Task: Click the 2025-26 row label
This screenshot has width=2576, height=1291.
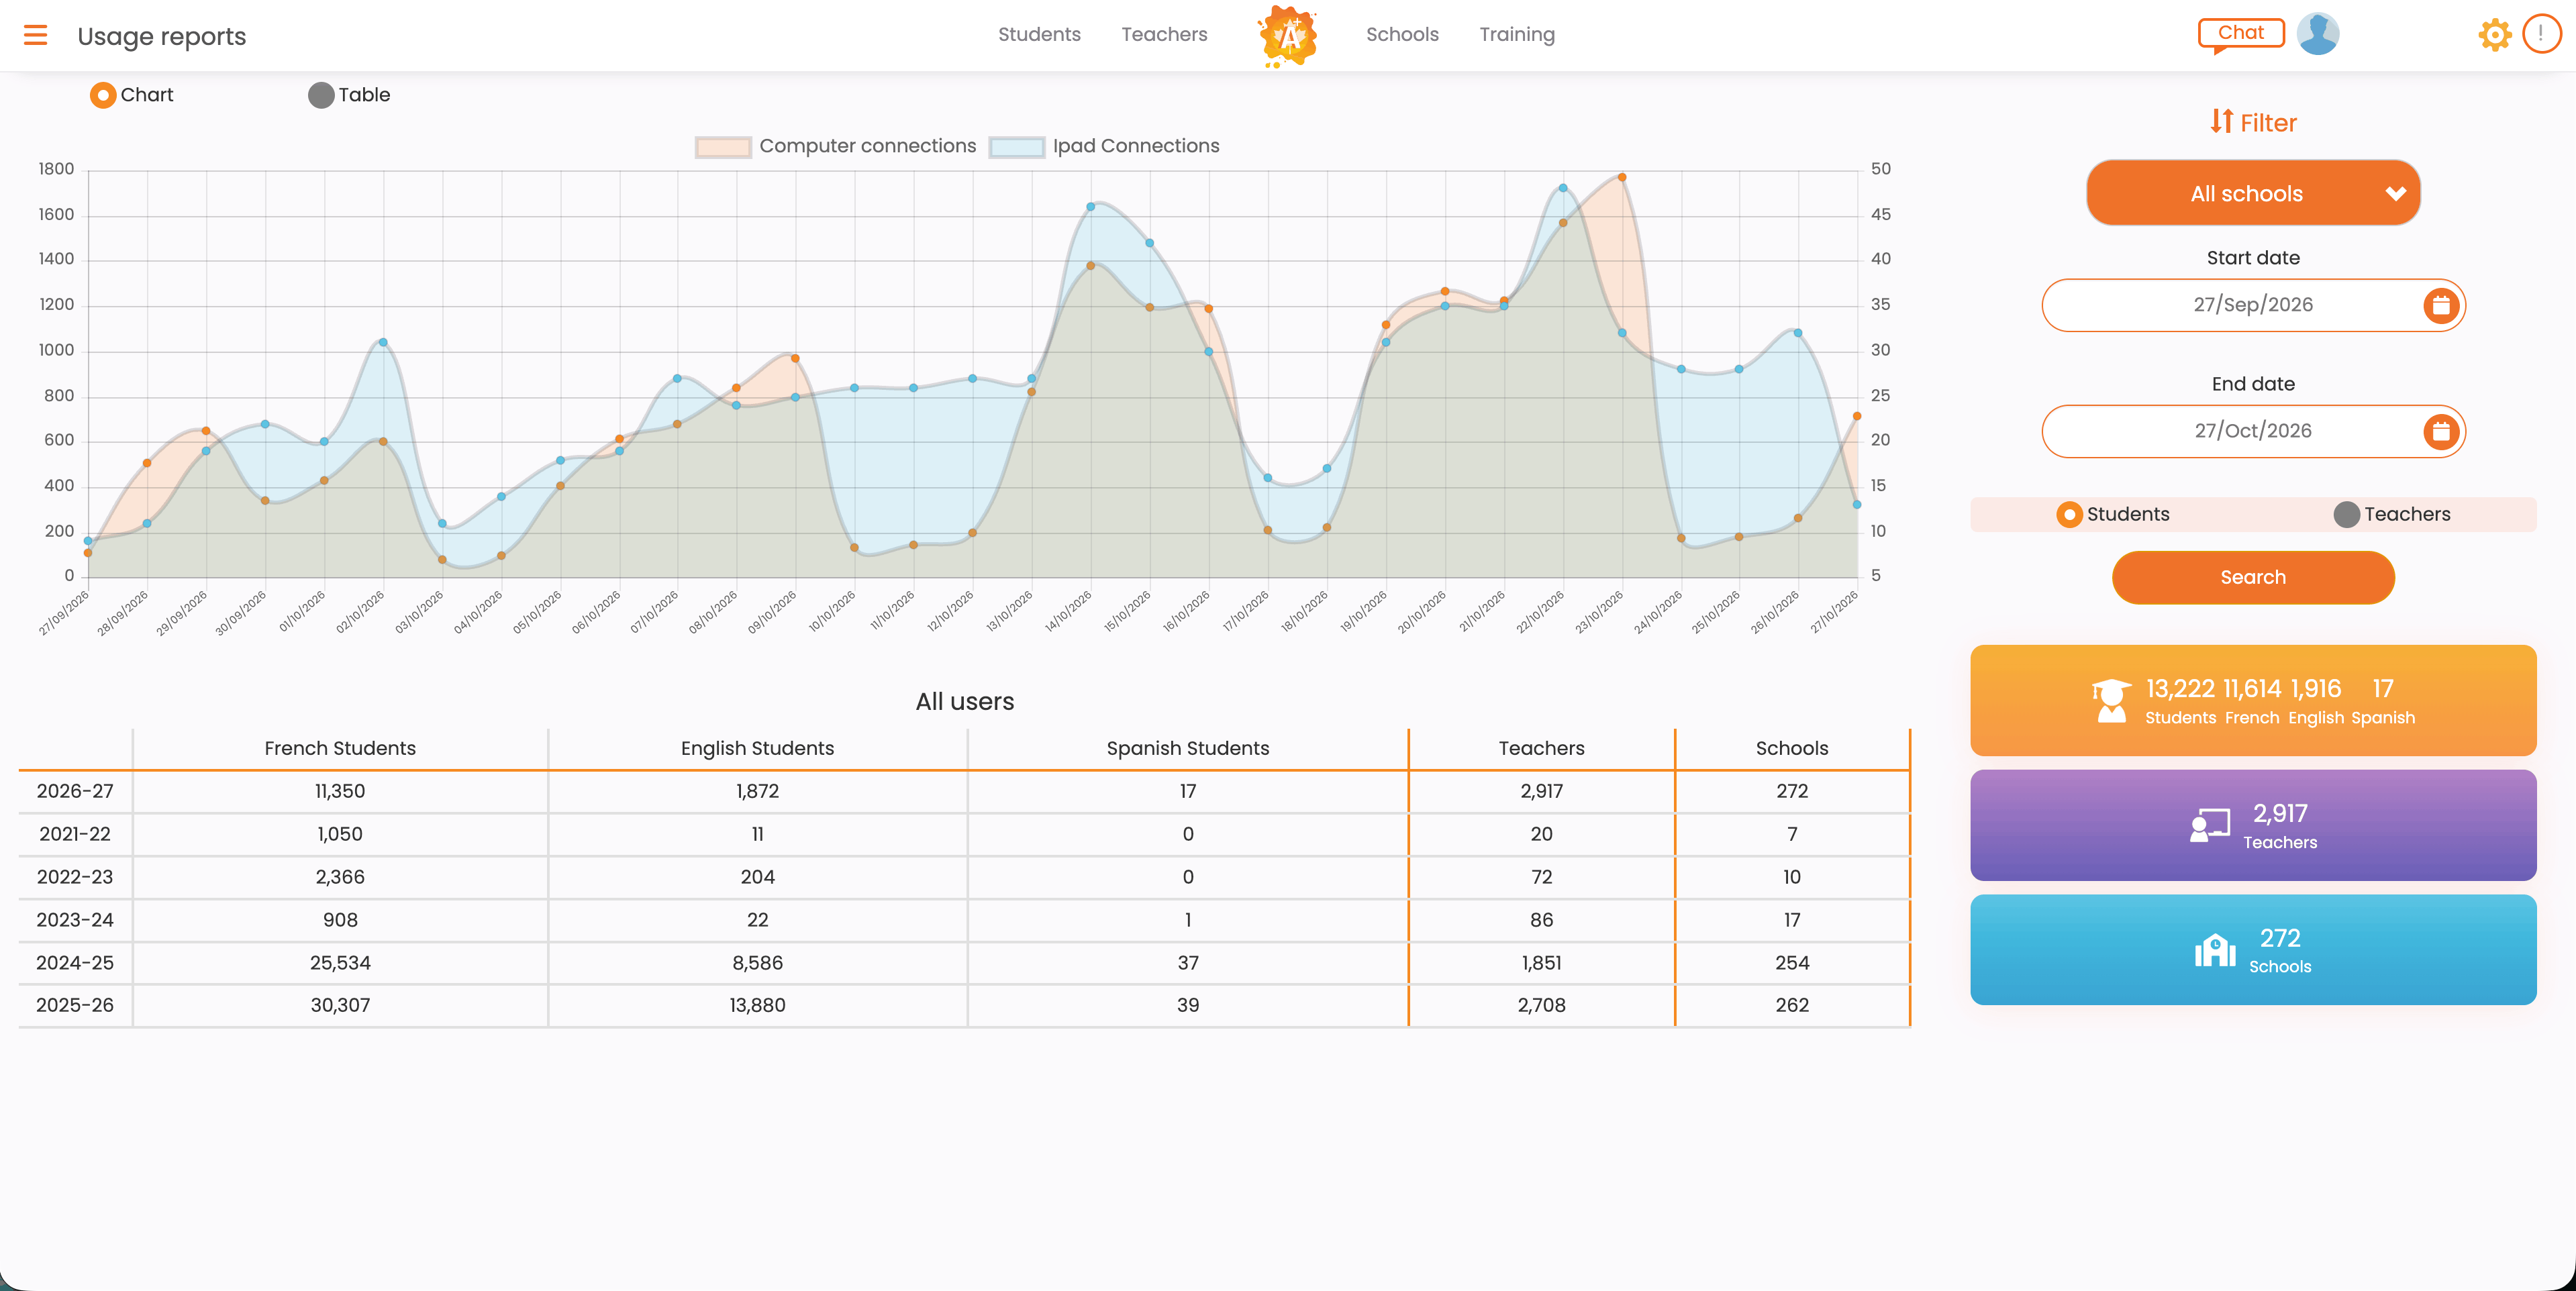Action: click(x=75, y=1005)
